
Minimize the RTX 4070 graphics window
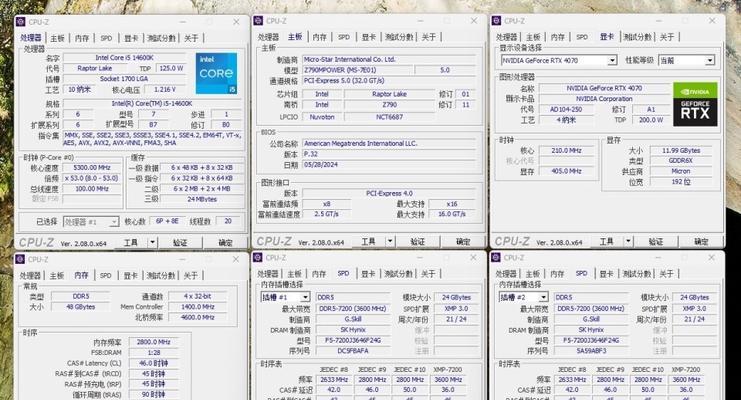pyautogui.click(x=659, y=21)
